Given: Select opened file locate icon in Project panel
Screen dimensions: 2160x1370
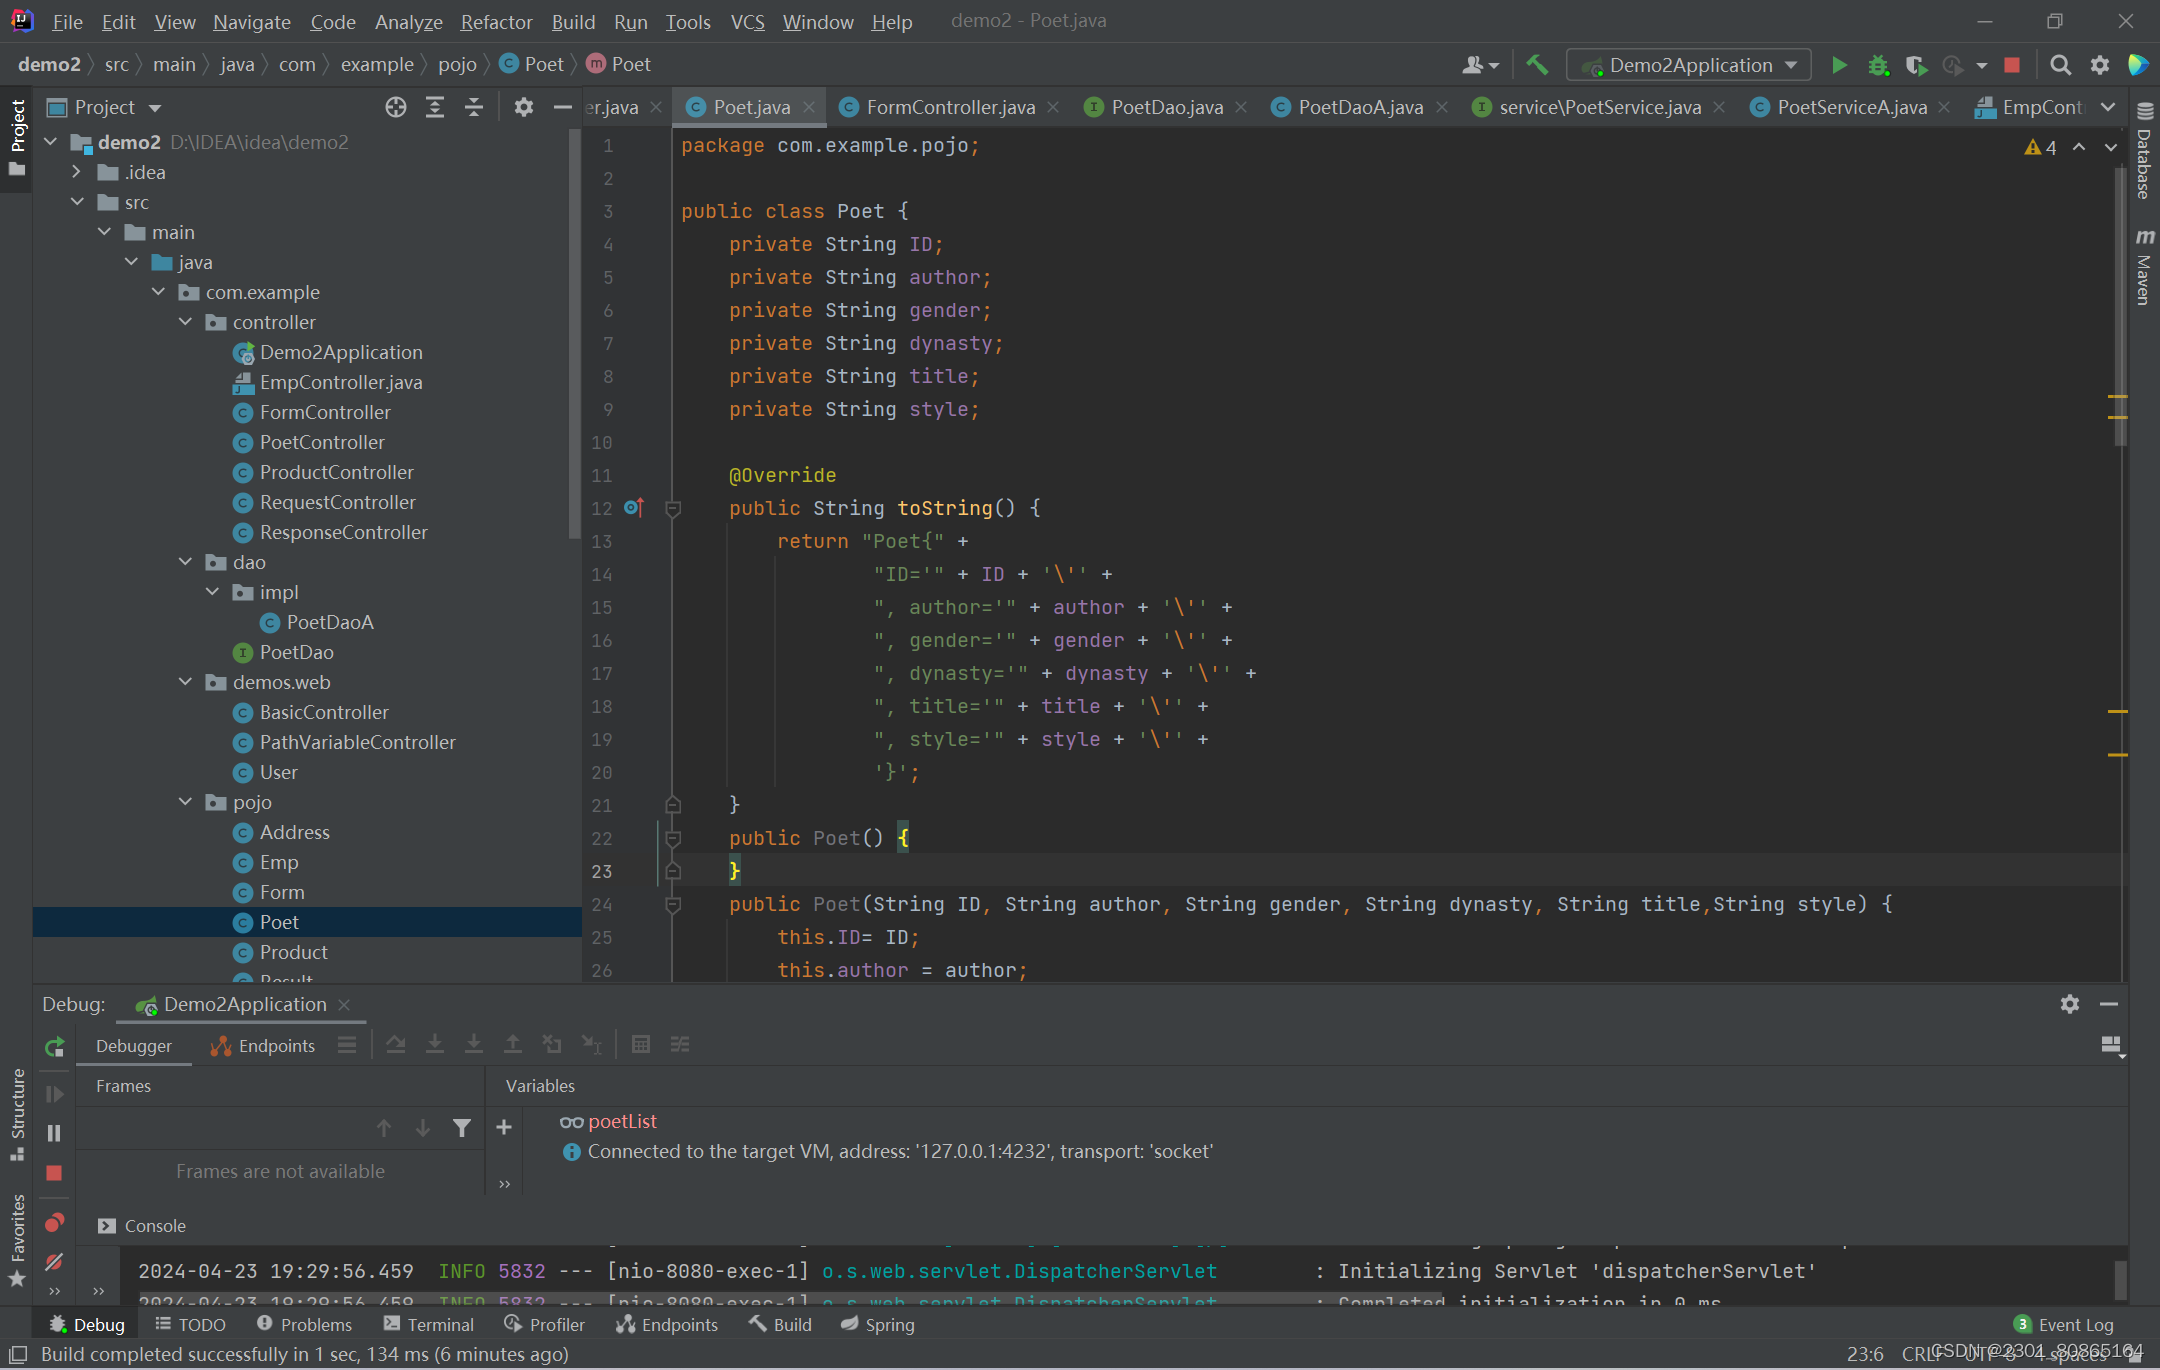Looking at the screenshot, I should 396,107.
